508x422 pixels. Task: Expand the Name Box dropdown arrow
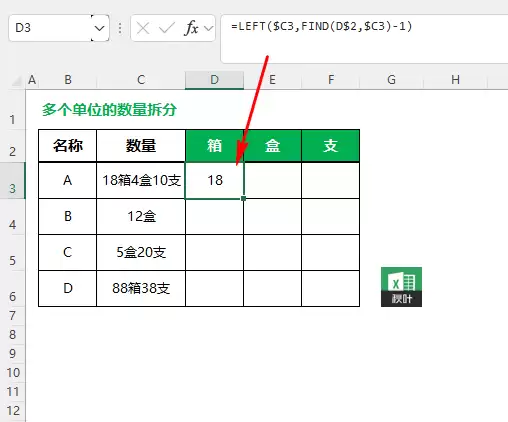99,28
